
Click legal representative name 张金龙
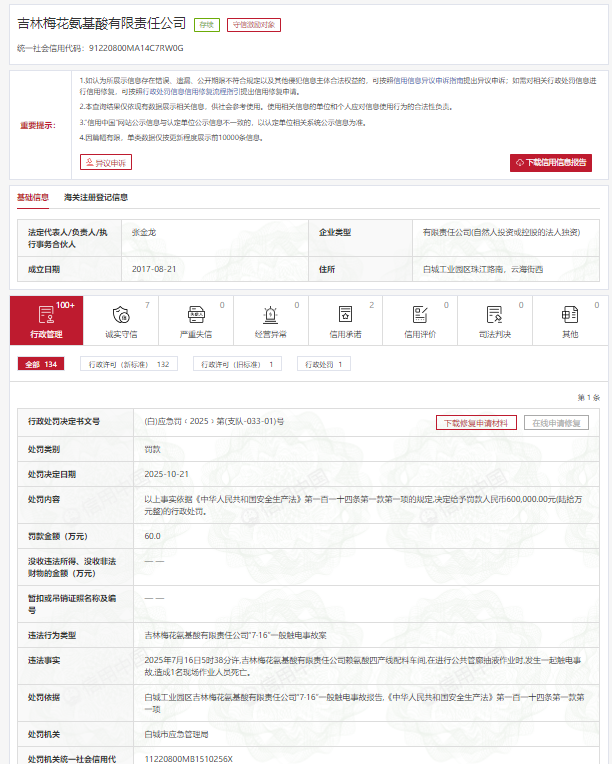click(144, 233)
